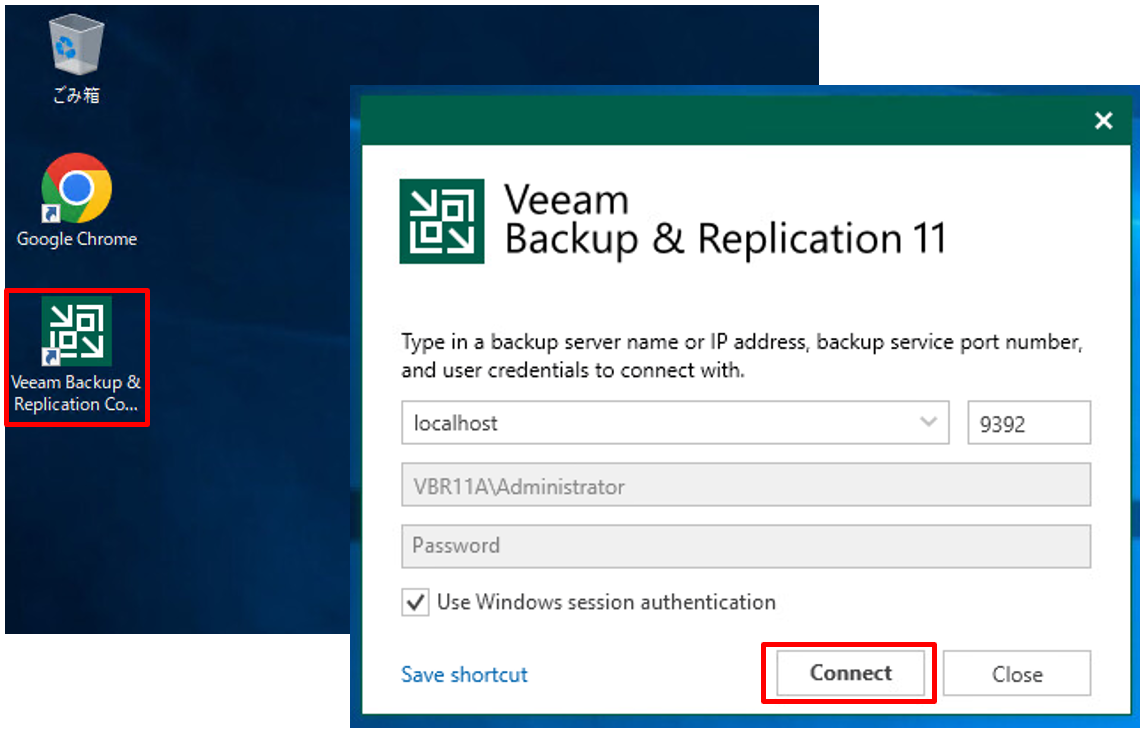Click the Save shortcut link
This screenshot has height=735, width=1144.
pos(464,674)
